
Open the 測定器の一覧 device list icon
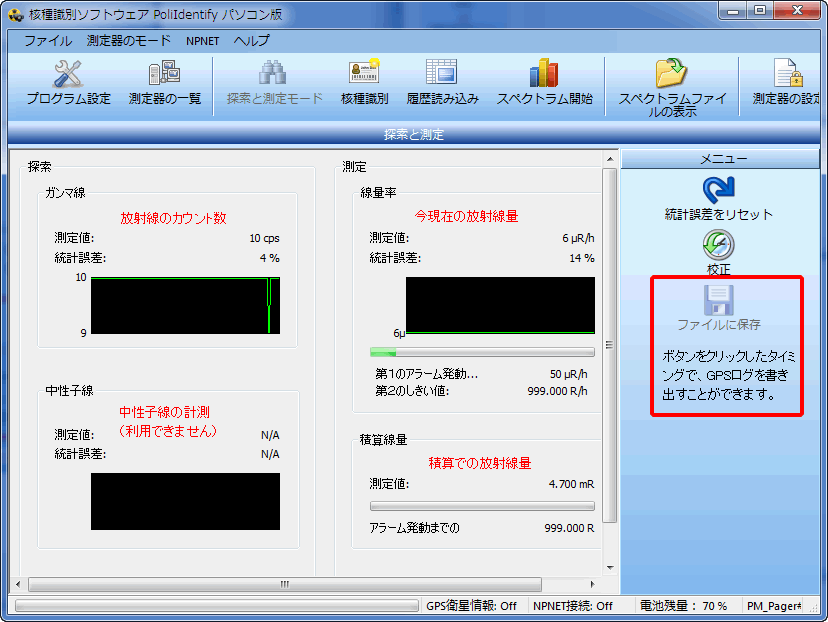(x=164, y=73)
